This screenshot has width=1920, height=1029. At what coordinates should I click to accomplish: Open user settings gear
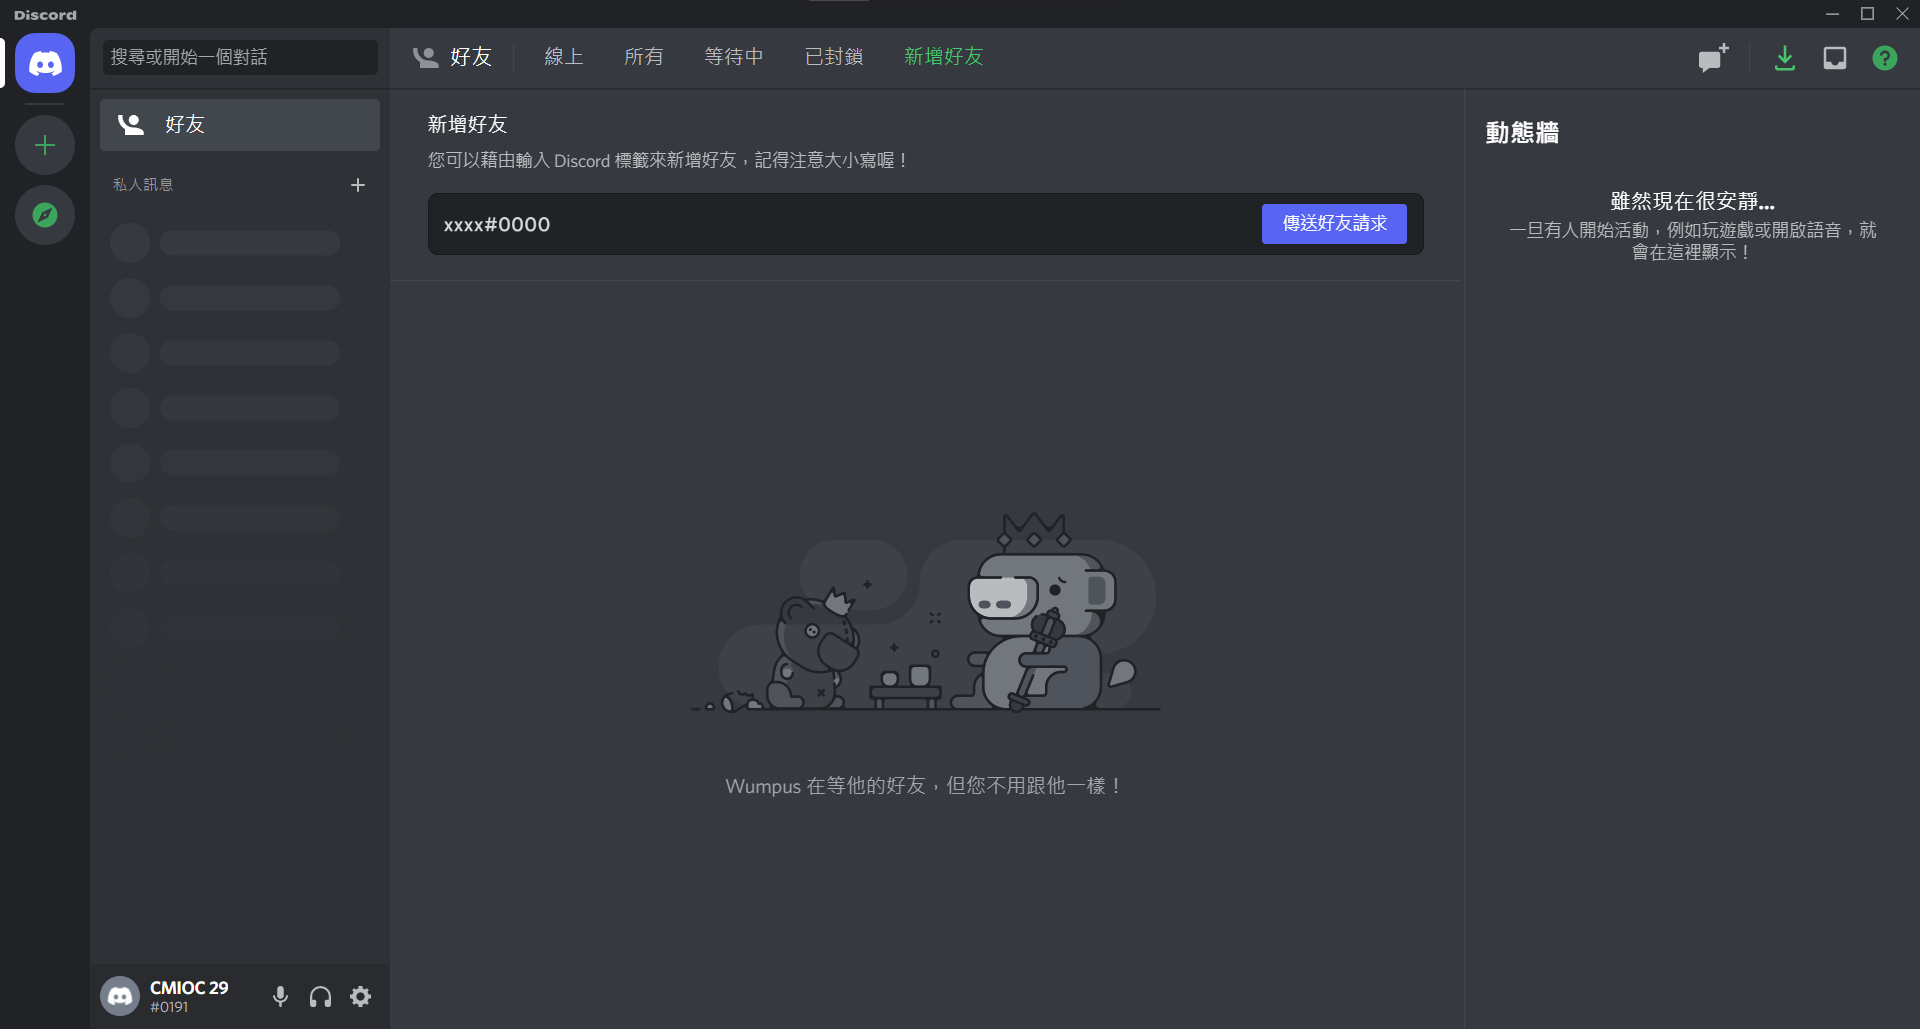point(361,996)
